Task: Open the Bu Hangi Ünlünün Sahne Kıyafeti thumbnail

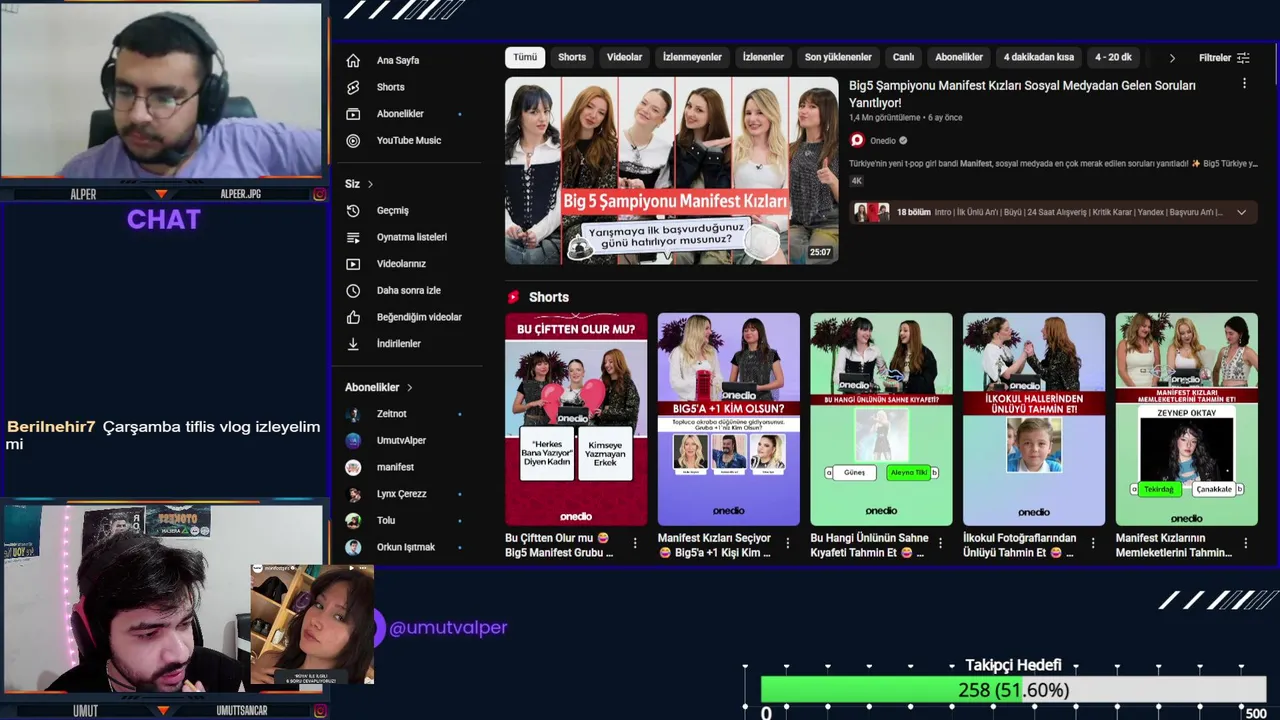Action: point(881,419)
